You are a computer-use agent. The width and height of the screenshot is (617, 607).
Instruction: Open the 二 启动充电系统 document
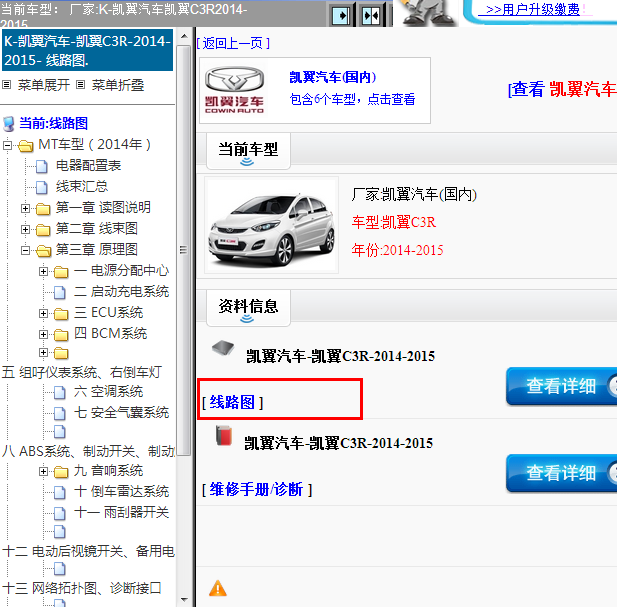click(x=121, y=292)
